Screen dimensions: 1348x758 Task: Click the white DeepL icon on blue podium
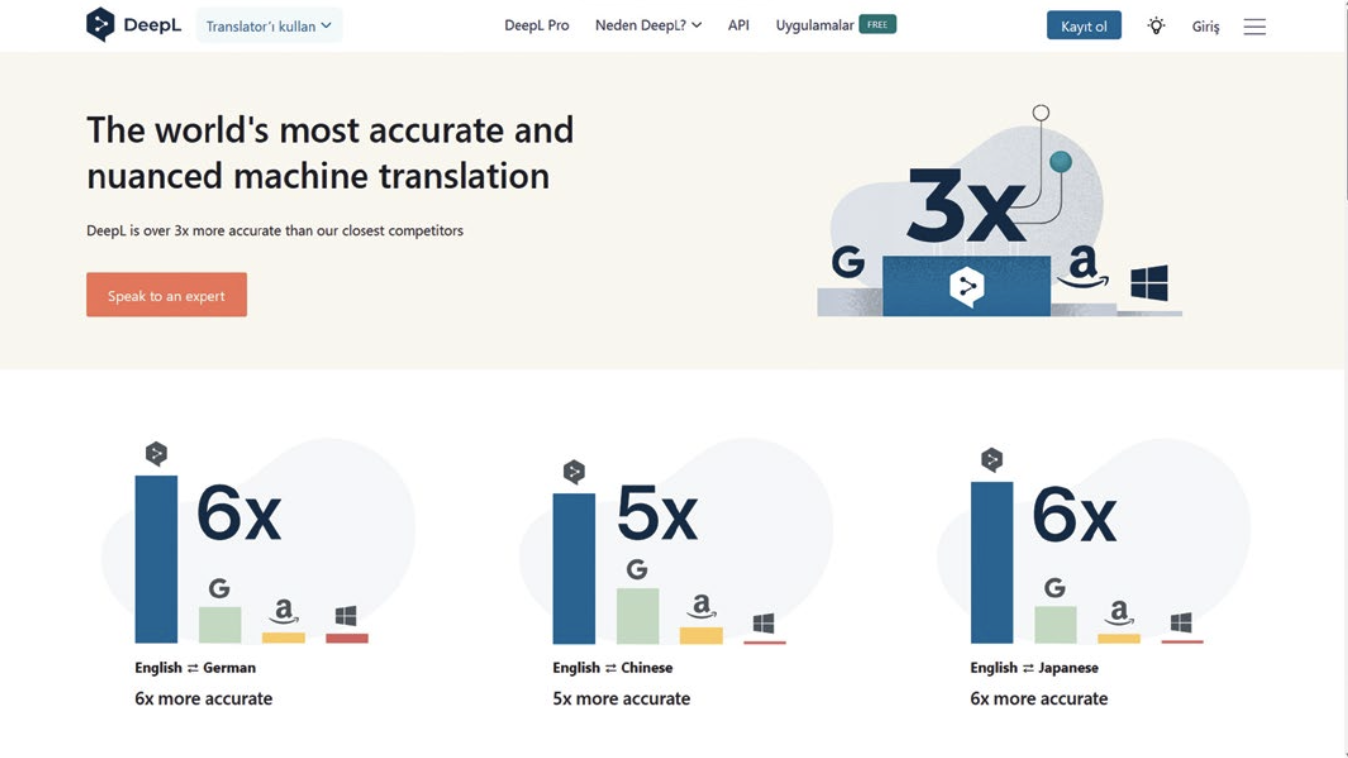click(966, 287)
